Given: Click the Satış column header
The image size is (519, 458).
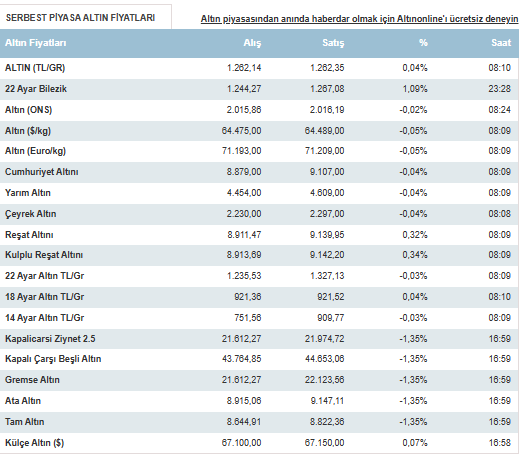Looking at the screenshot, I should tap(333, 43).
